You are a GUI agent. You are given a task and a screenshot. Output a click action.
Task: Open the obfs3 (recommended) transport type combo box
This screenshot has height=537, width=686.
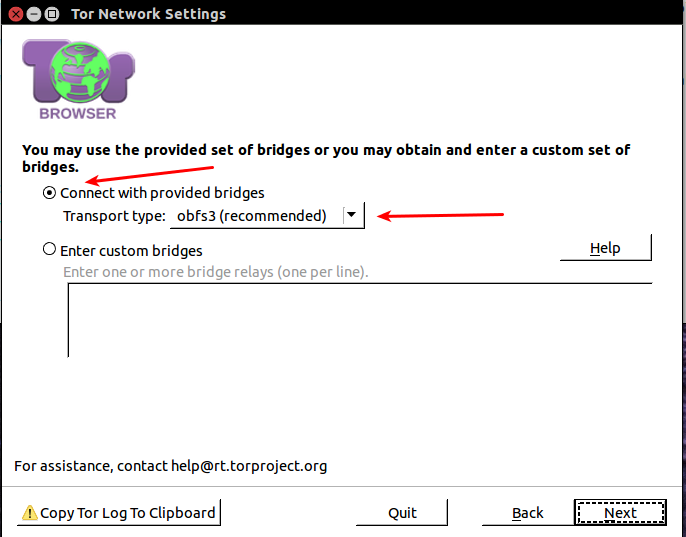(x=254, y=215)
